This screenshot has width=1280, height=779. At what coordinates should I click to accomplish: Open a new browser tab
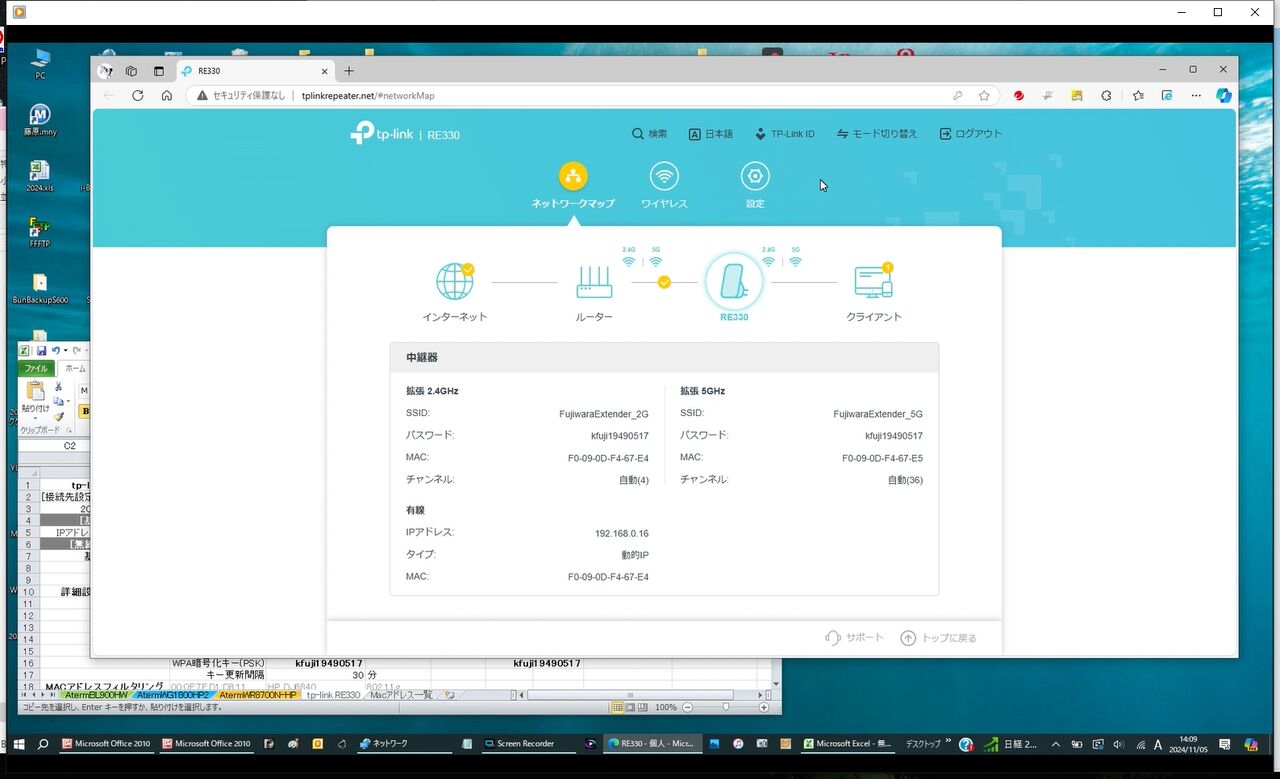coord(349,71)
